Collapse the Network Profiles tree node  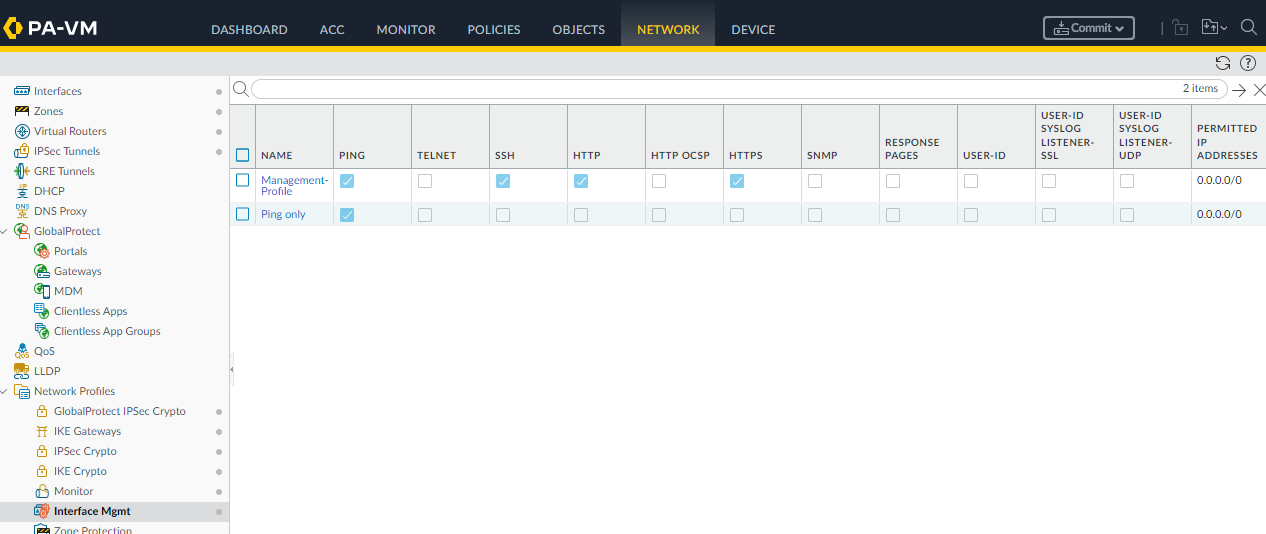(x=5, y=391)
